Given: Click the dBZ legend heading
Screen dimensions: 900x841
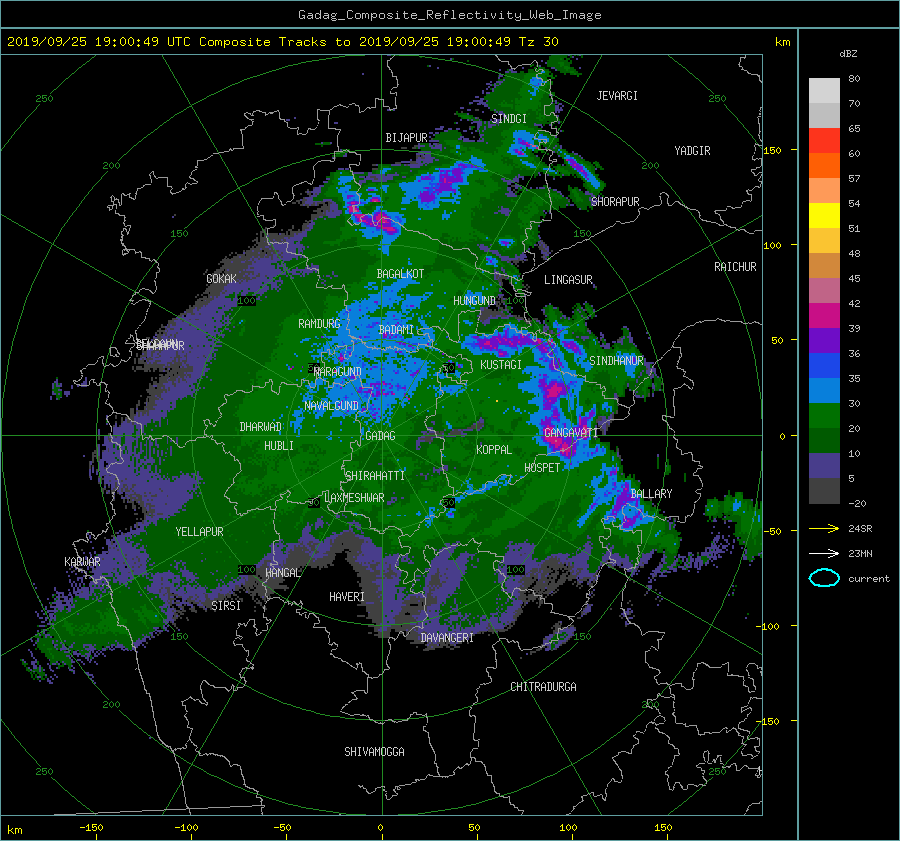Looking at the screenshot, I should (848, 54).
